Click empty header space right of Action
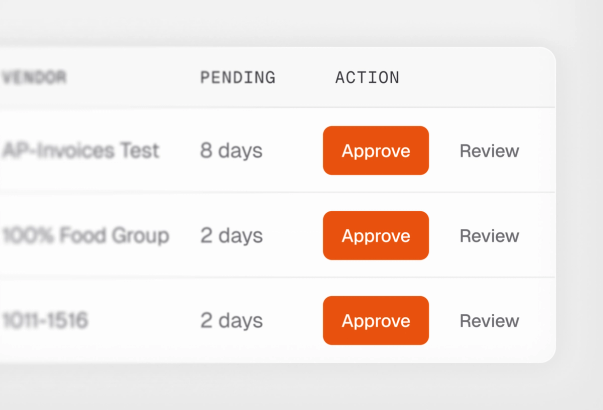This screenshot has height=410, width=603. [480, 77]
